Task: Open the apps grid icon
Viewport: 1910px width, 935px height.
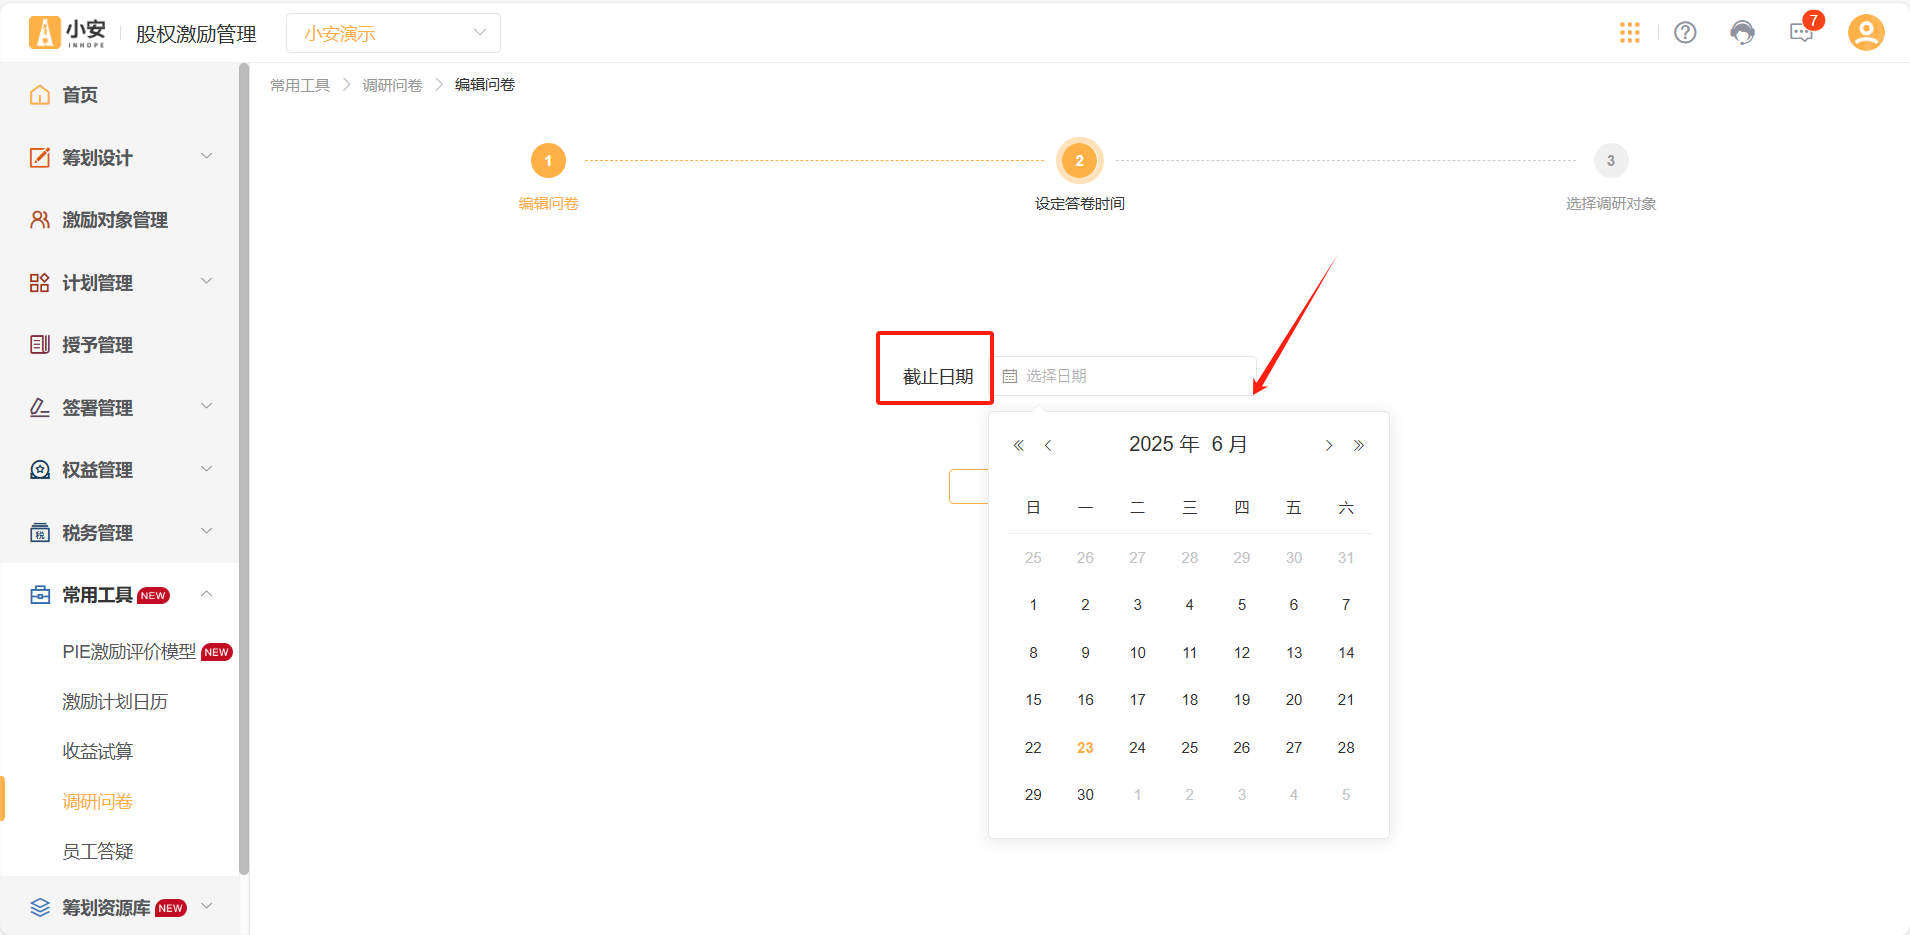Action: (x=1630, y=33)
